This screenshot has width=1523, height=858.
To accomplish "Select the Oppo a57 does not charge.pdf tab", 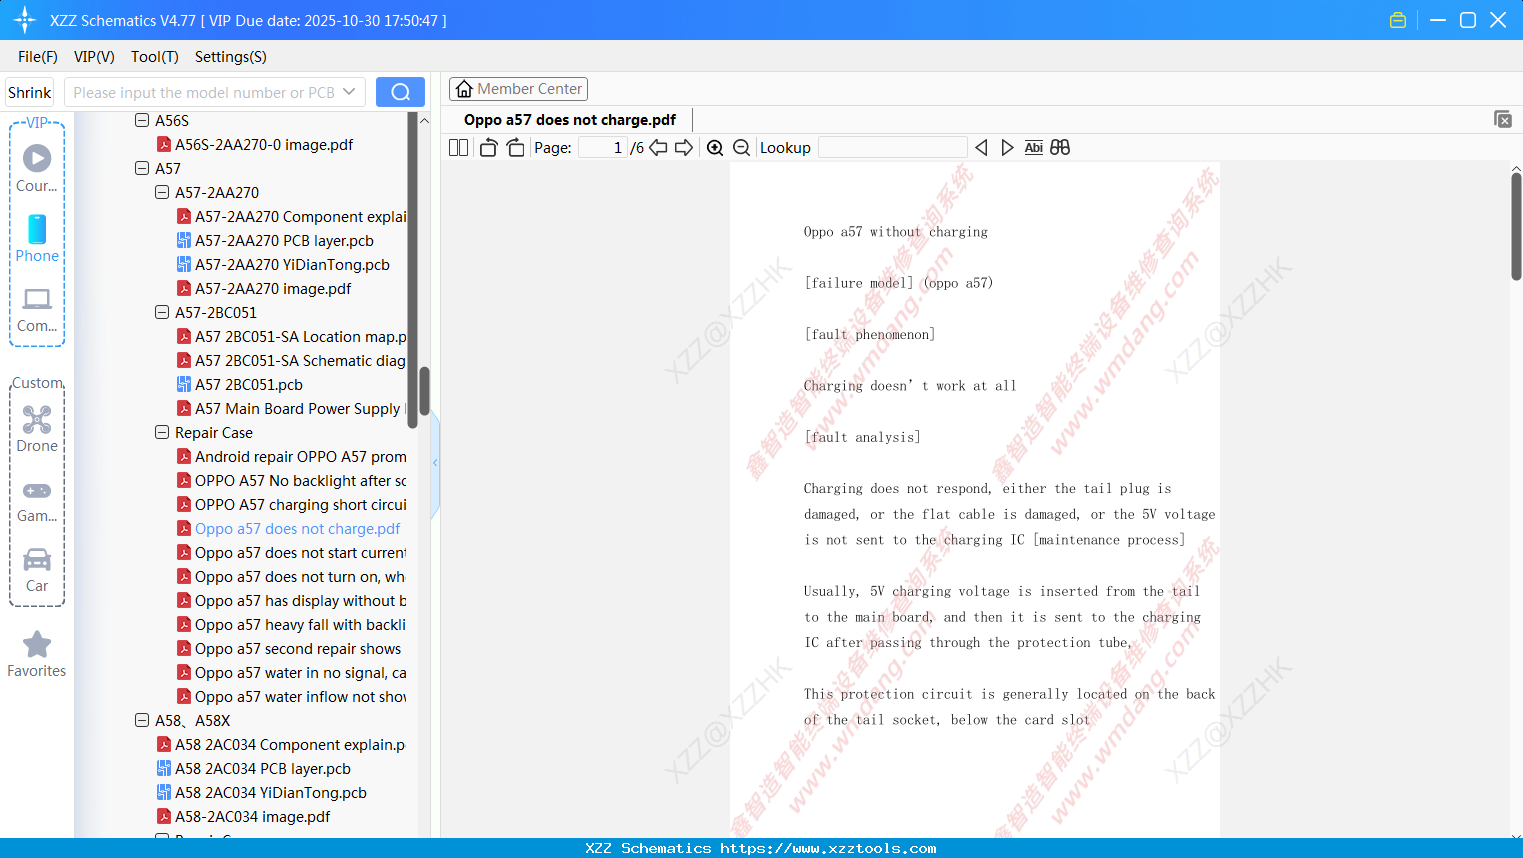I will point(570,120).
